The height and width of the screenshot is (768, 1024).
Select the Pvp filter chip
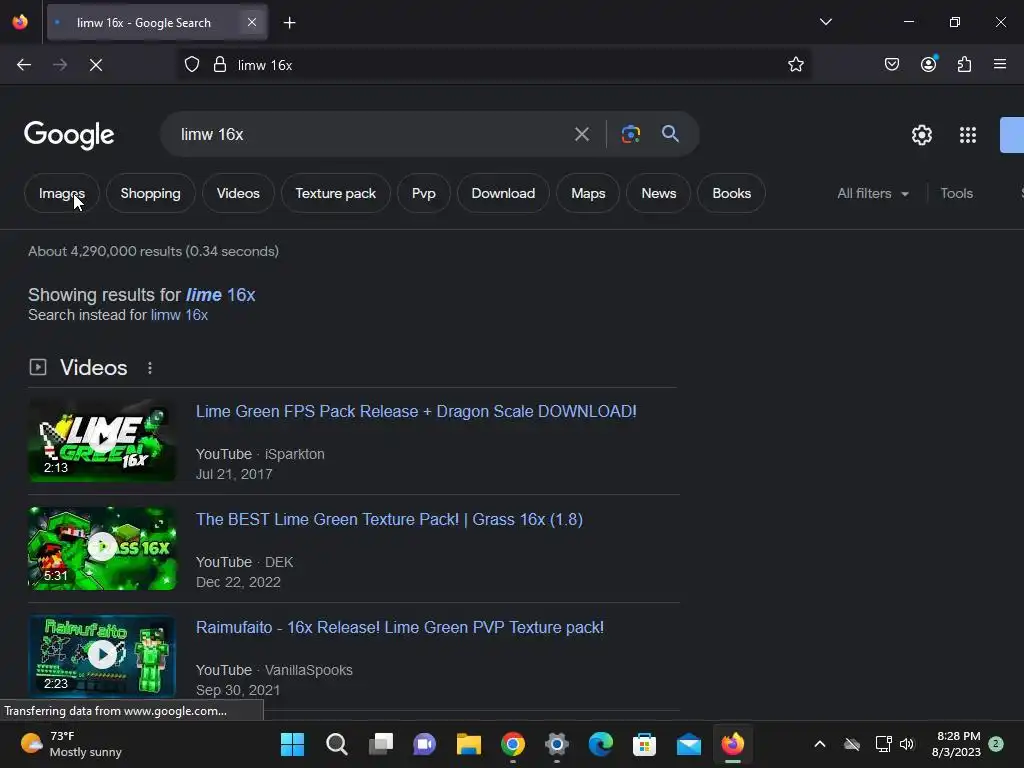[x=423, y=193]
